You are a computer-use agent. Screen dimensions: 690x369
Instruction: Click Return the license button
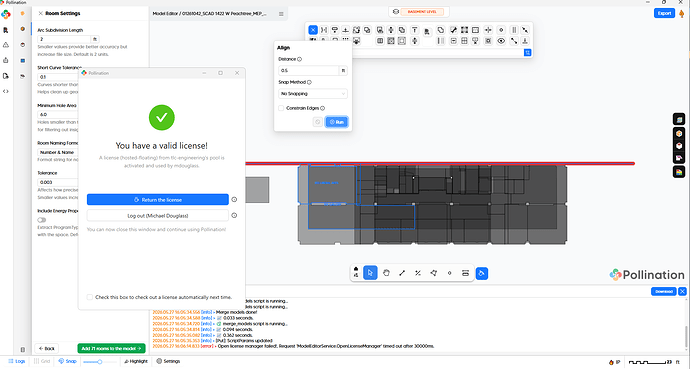point(158,200)
